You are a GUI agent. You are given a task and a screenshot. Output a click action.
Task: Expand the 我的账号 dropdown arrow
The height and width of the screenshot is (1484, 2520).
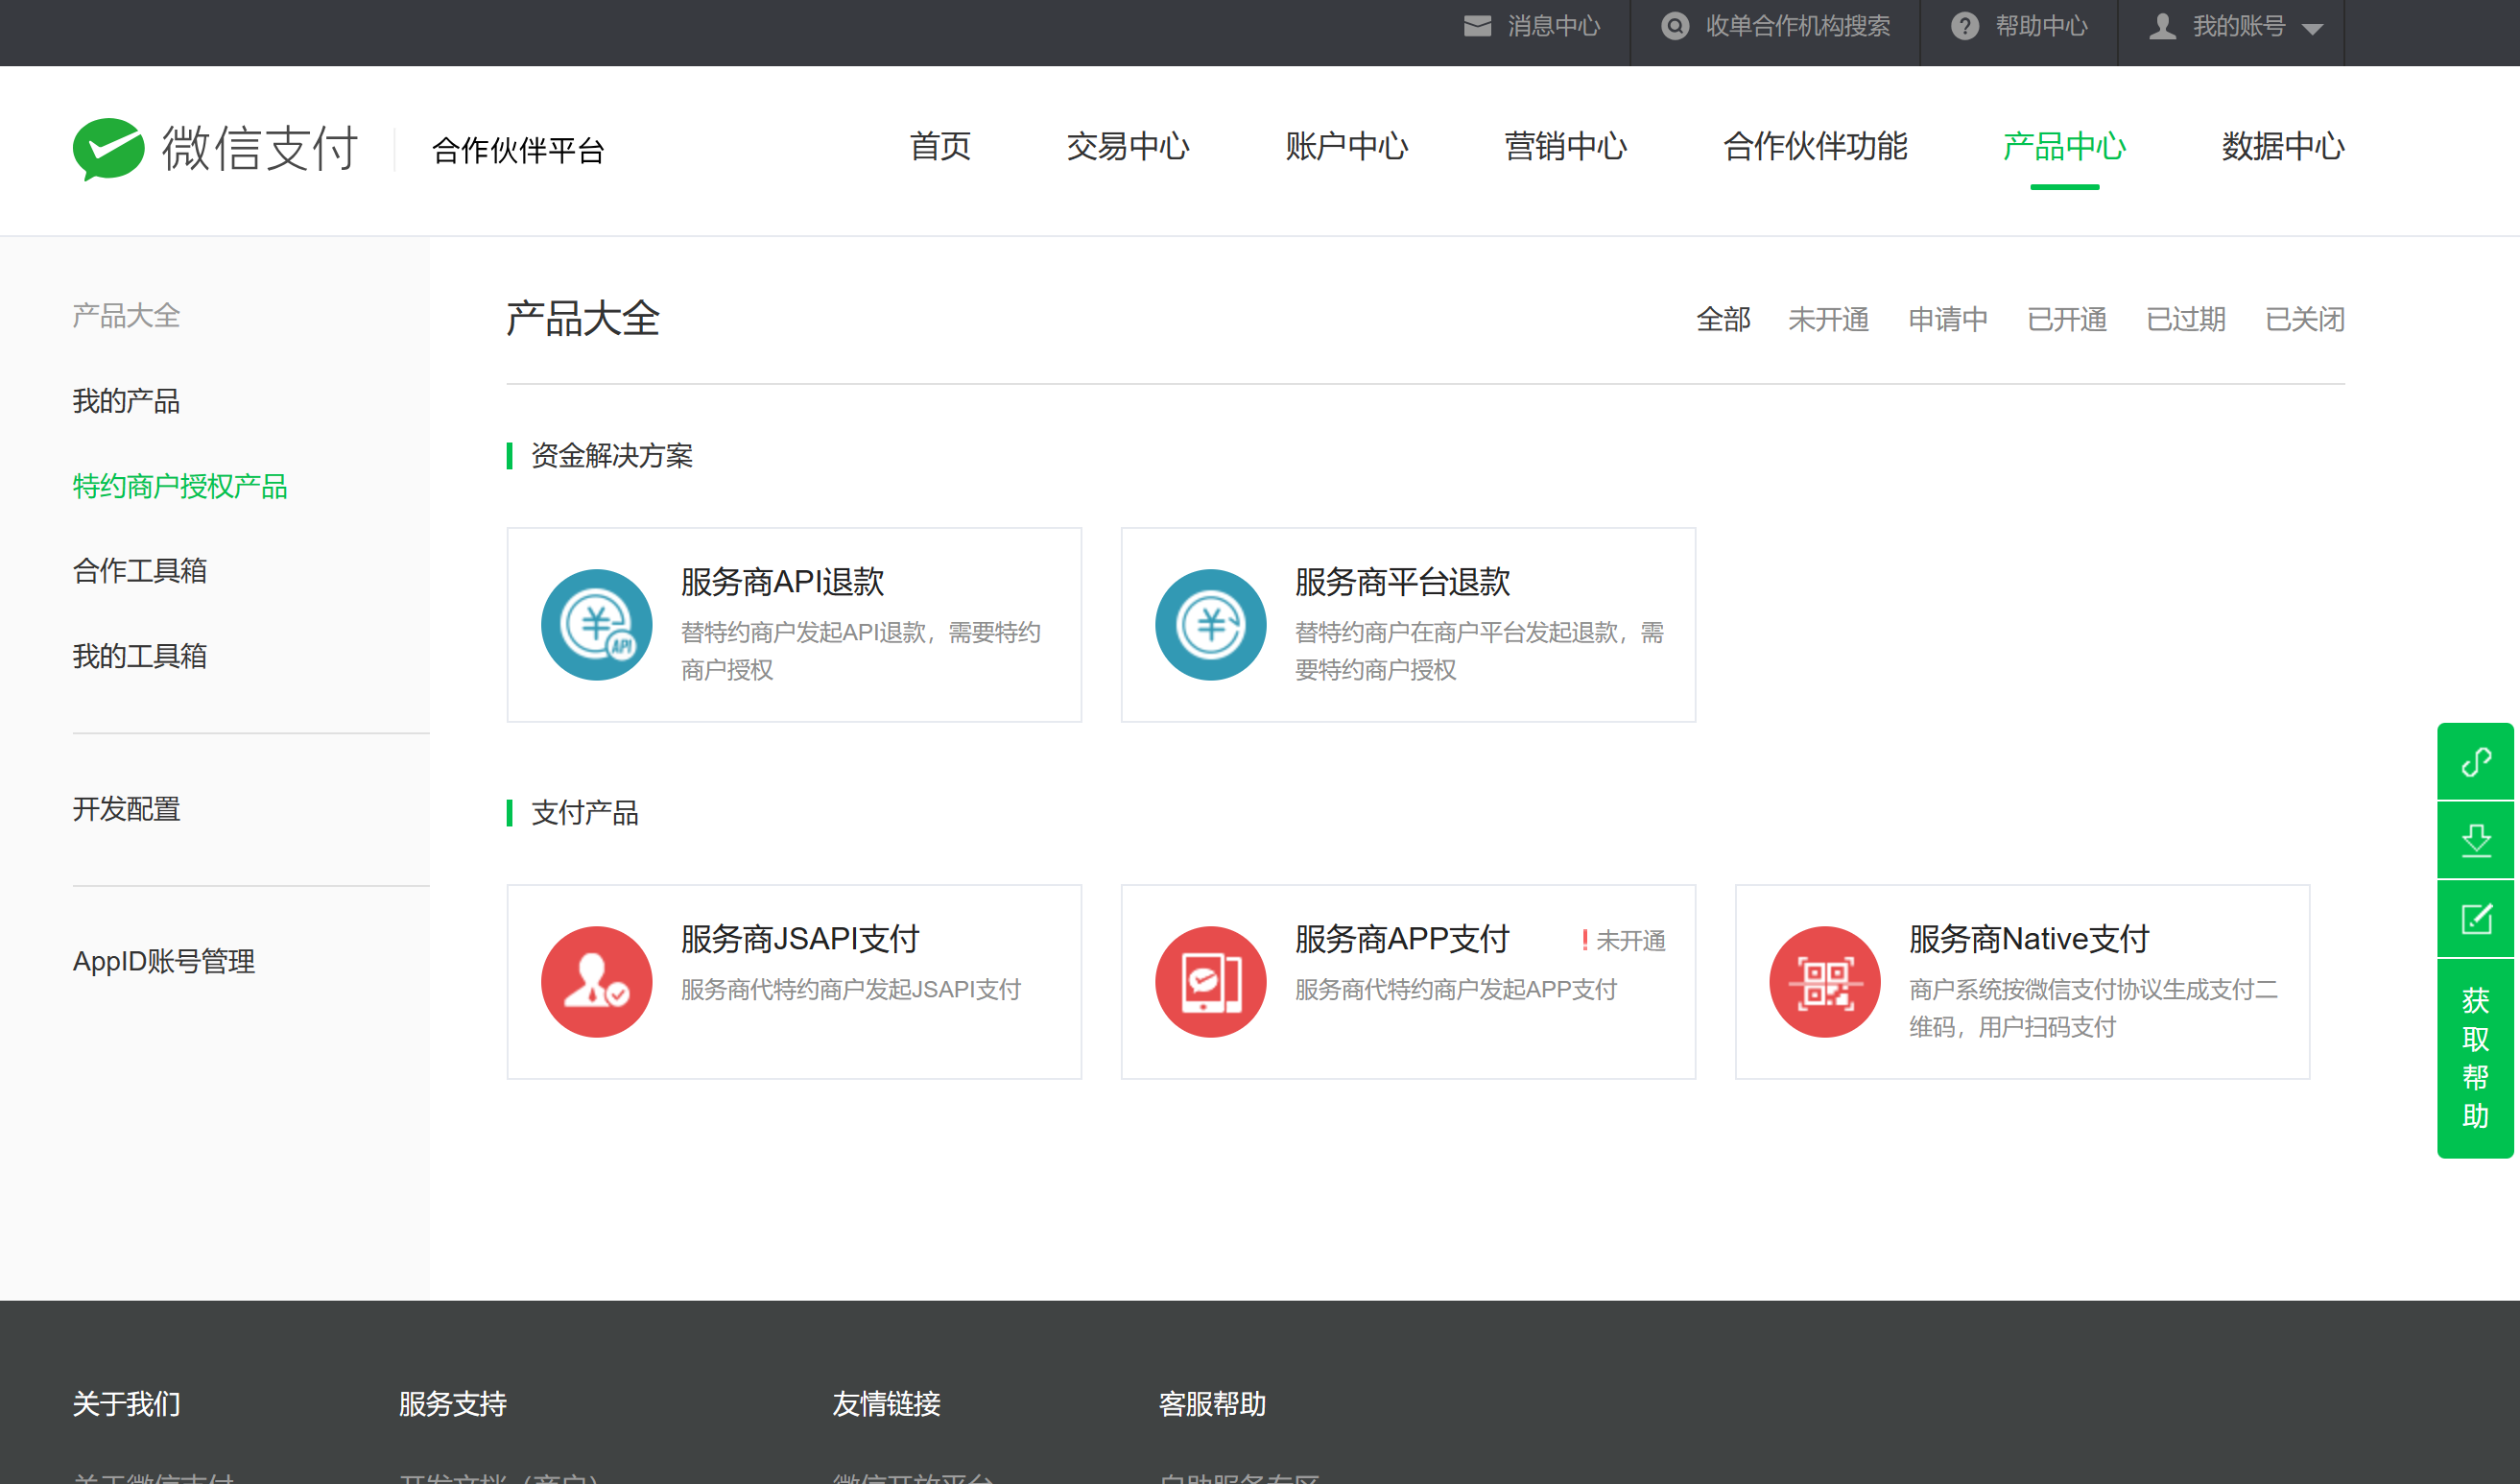click(x=2312, y=29)
